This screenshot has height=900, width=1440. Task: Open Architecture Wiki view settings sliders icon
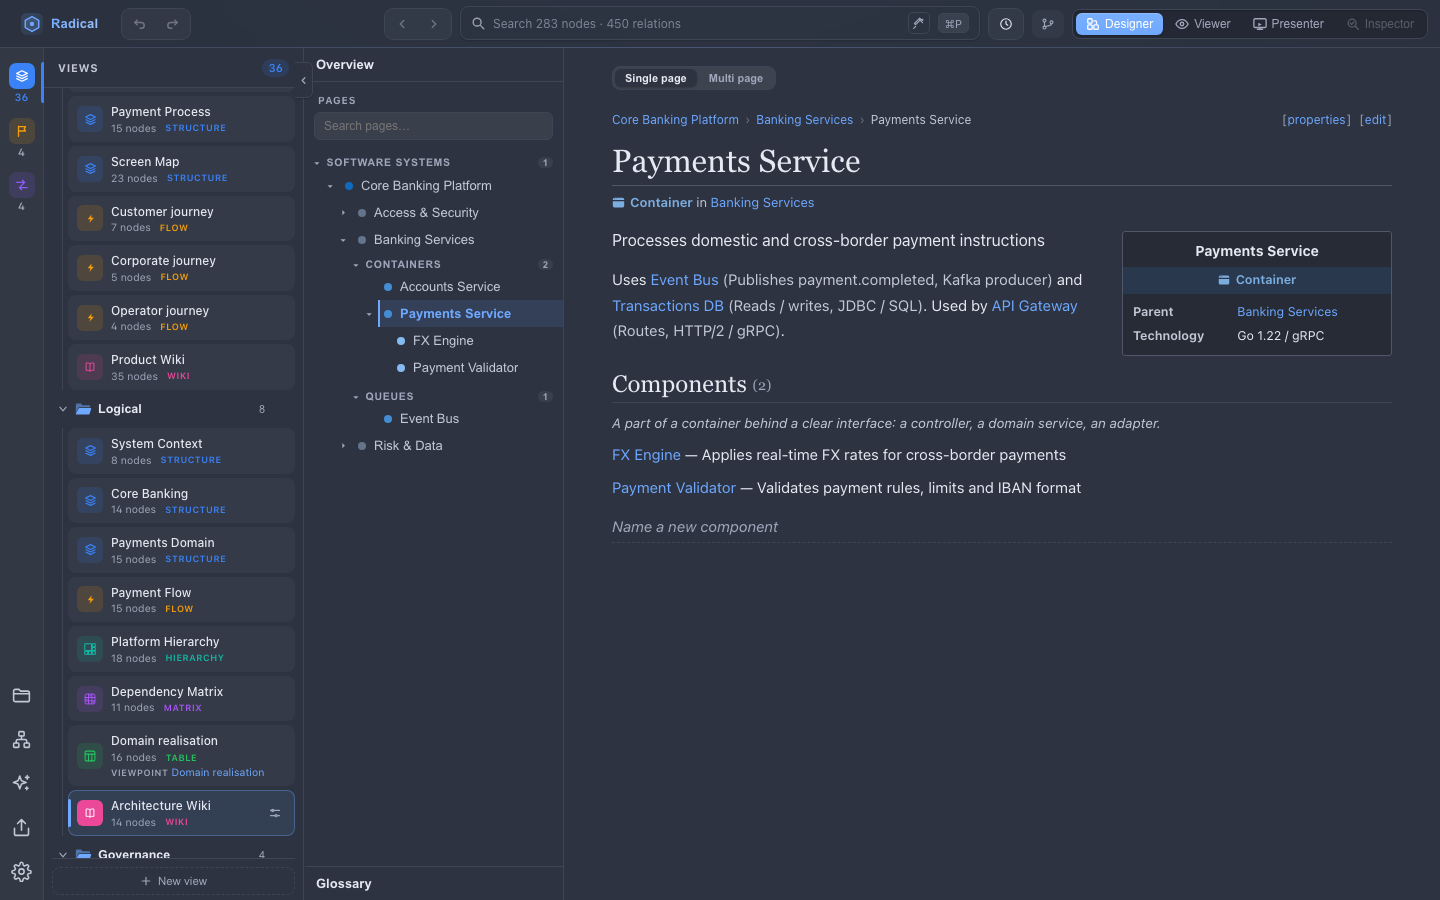(275, 813)
